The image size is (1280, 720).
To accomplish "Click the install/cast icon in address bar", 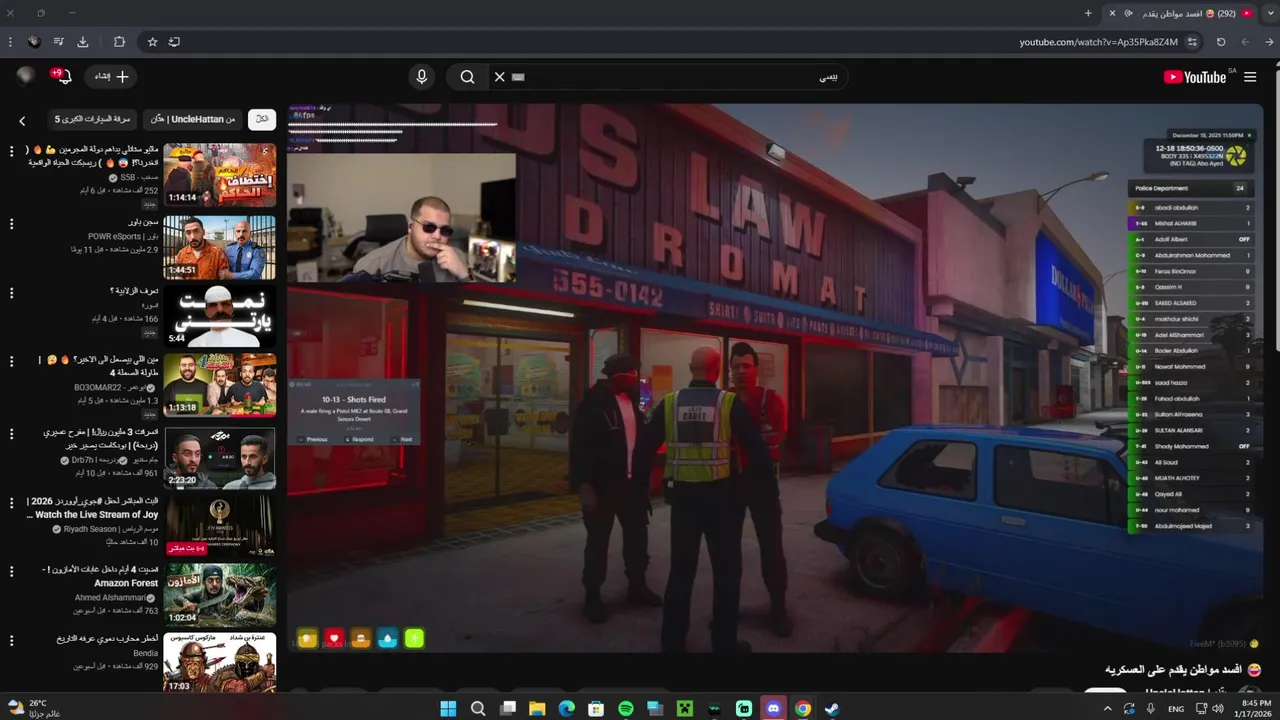I will click(x=175, y=42).
